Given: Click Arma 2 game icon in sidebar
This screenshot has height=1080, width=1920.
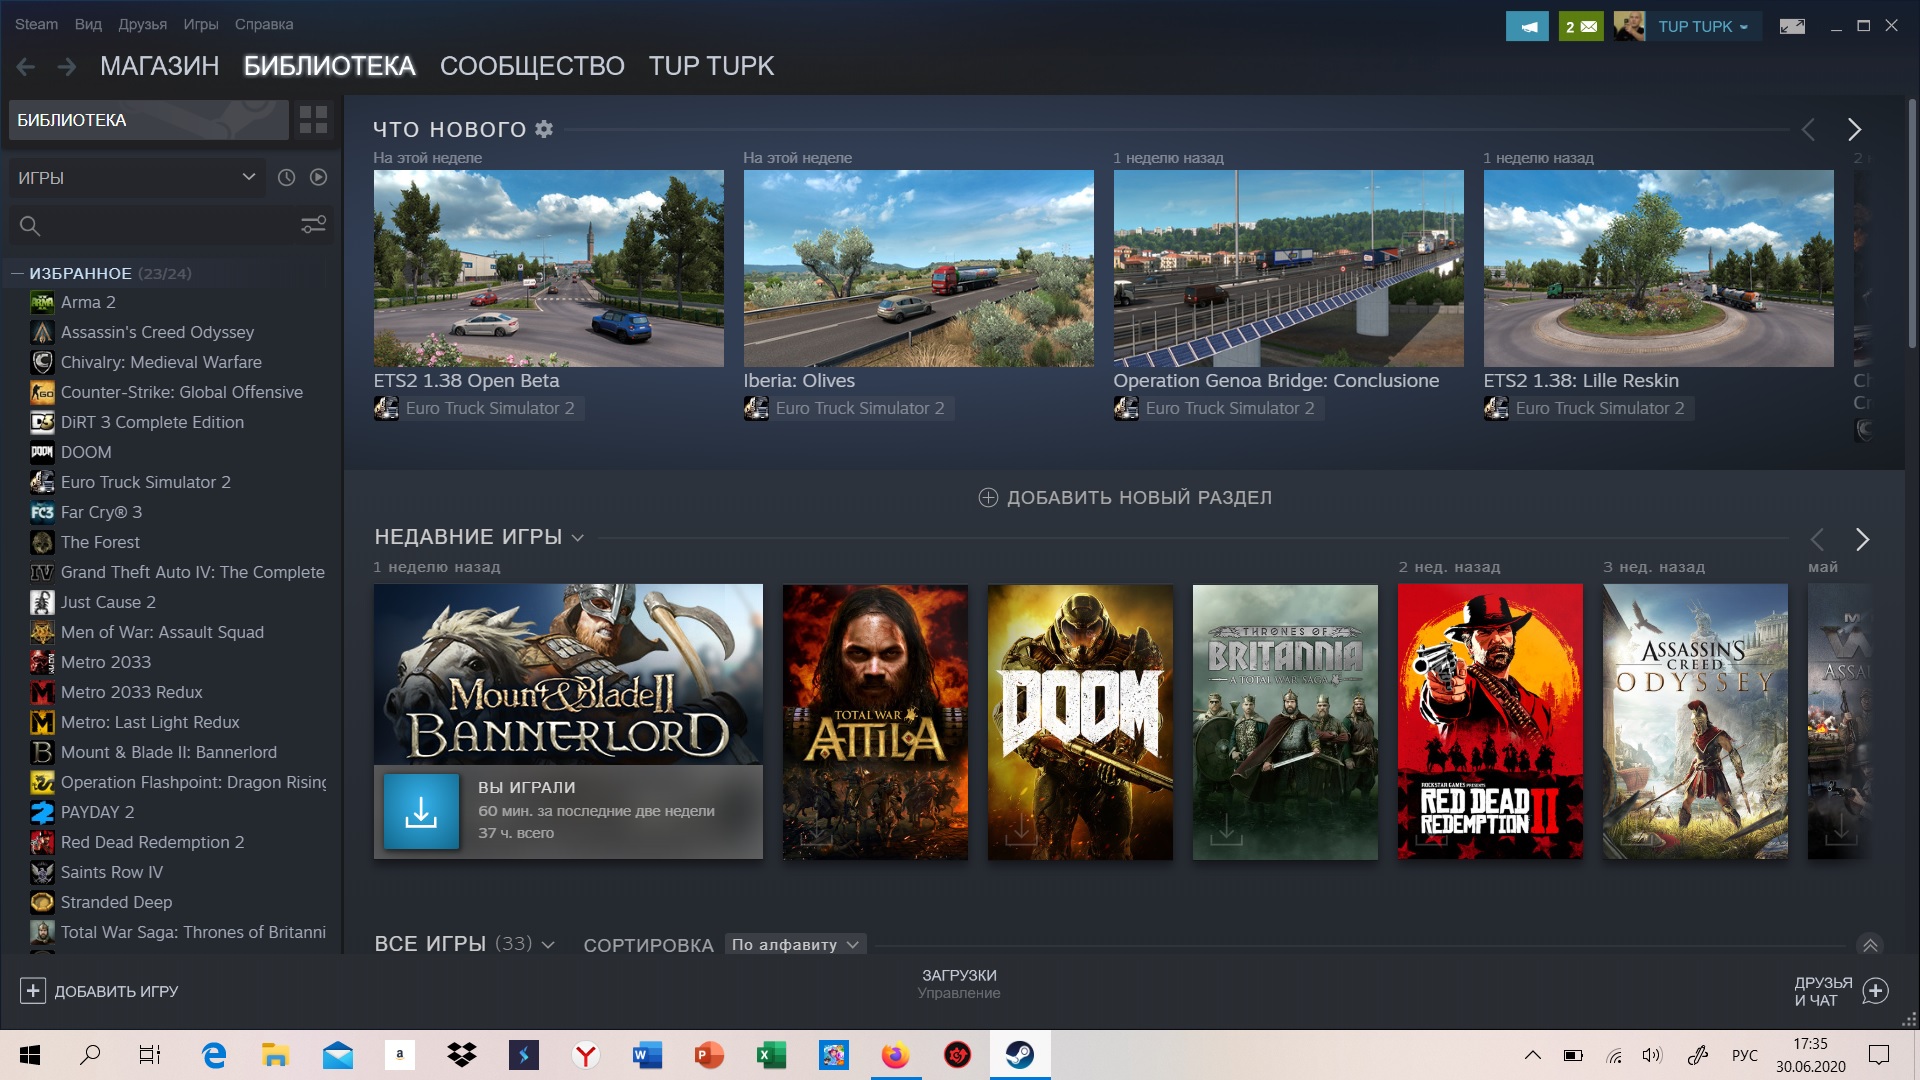Looking at the screenshot, I should 42,302.
